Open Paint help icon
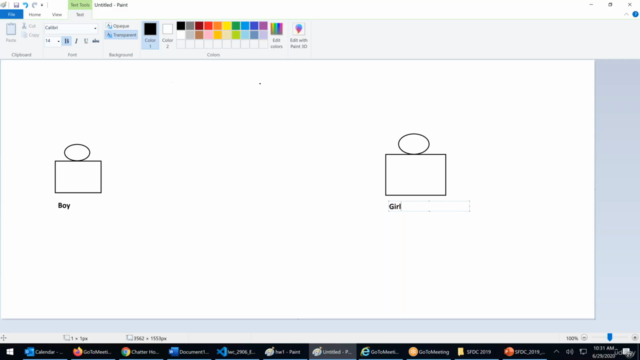The width and height of the screenshot is (640, 360). tap(635, 14)
